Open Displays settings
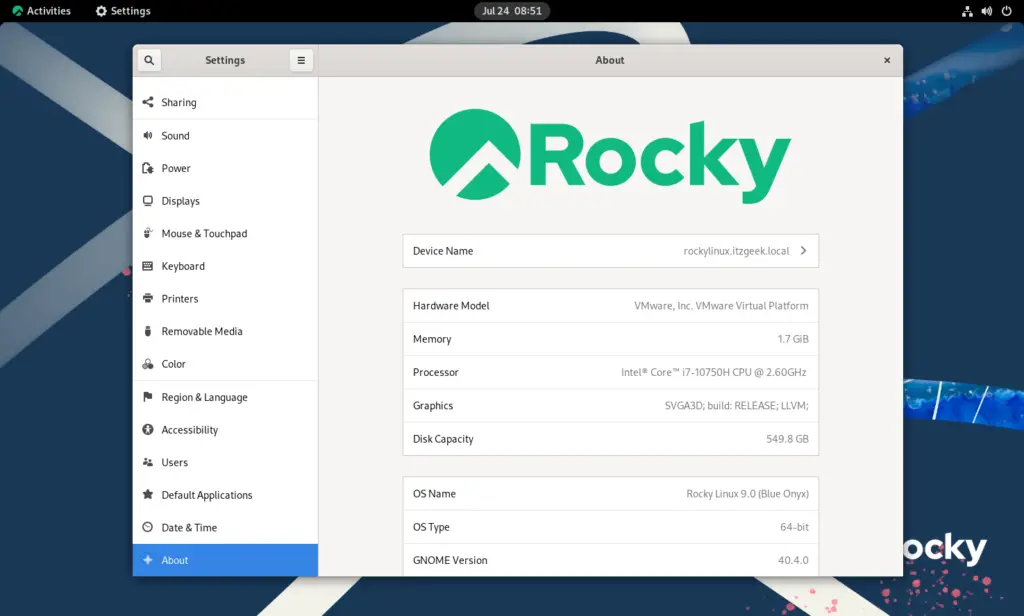The width and height of the screenshot is (1024, 616). pyautogui.click(x=183, y=201)
